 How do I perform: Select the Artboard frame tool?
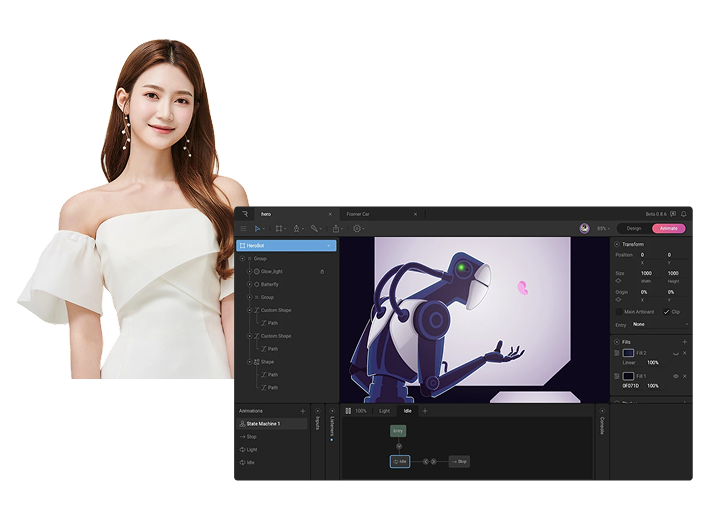[279, 228]
